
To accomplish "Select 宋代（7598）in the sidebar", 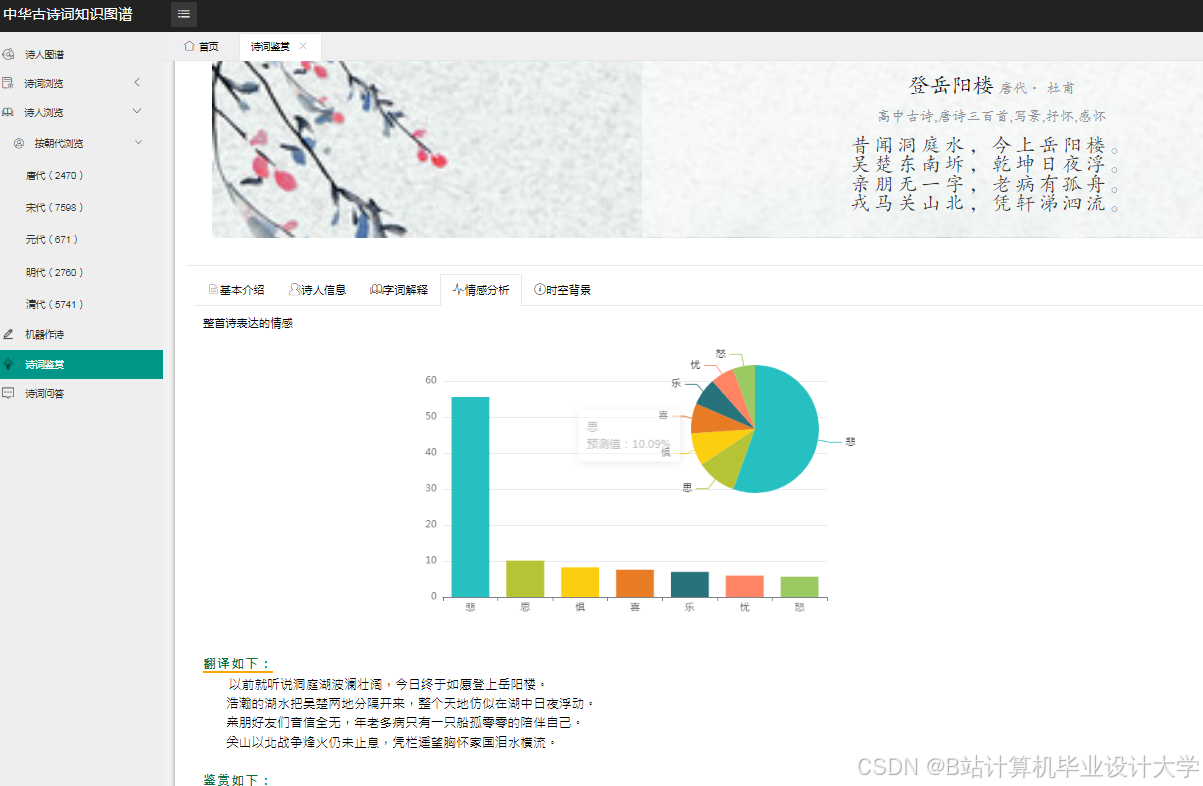I will (x=56, y=207).
